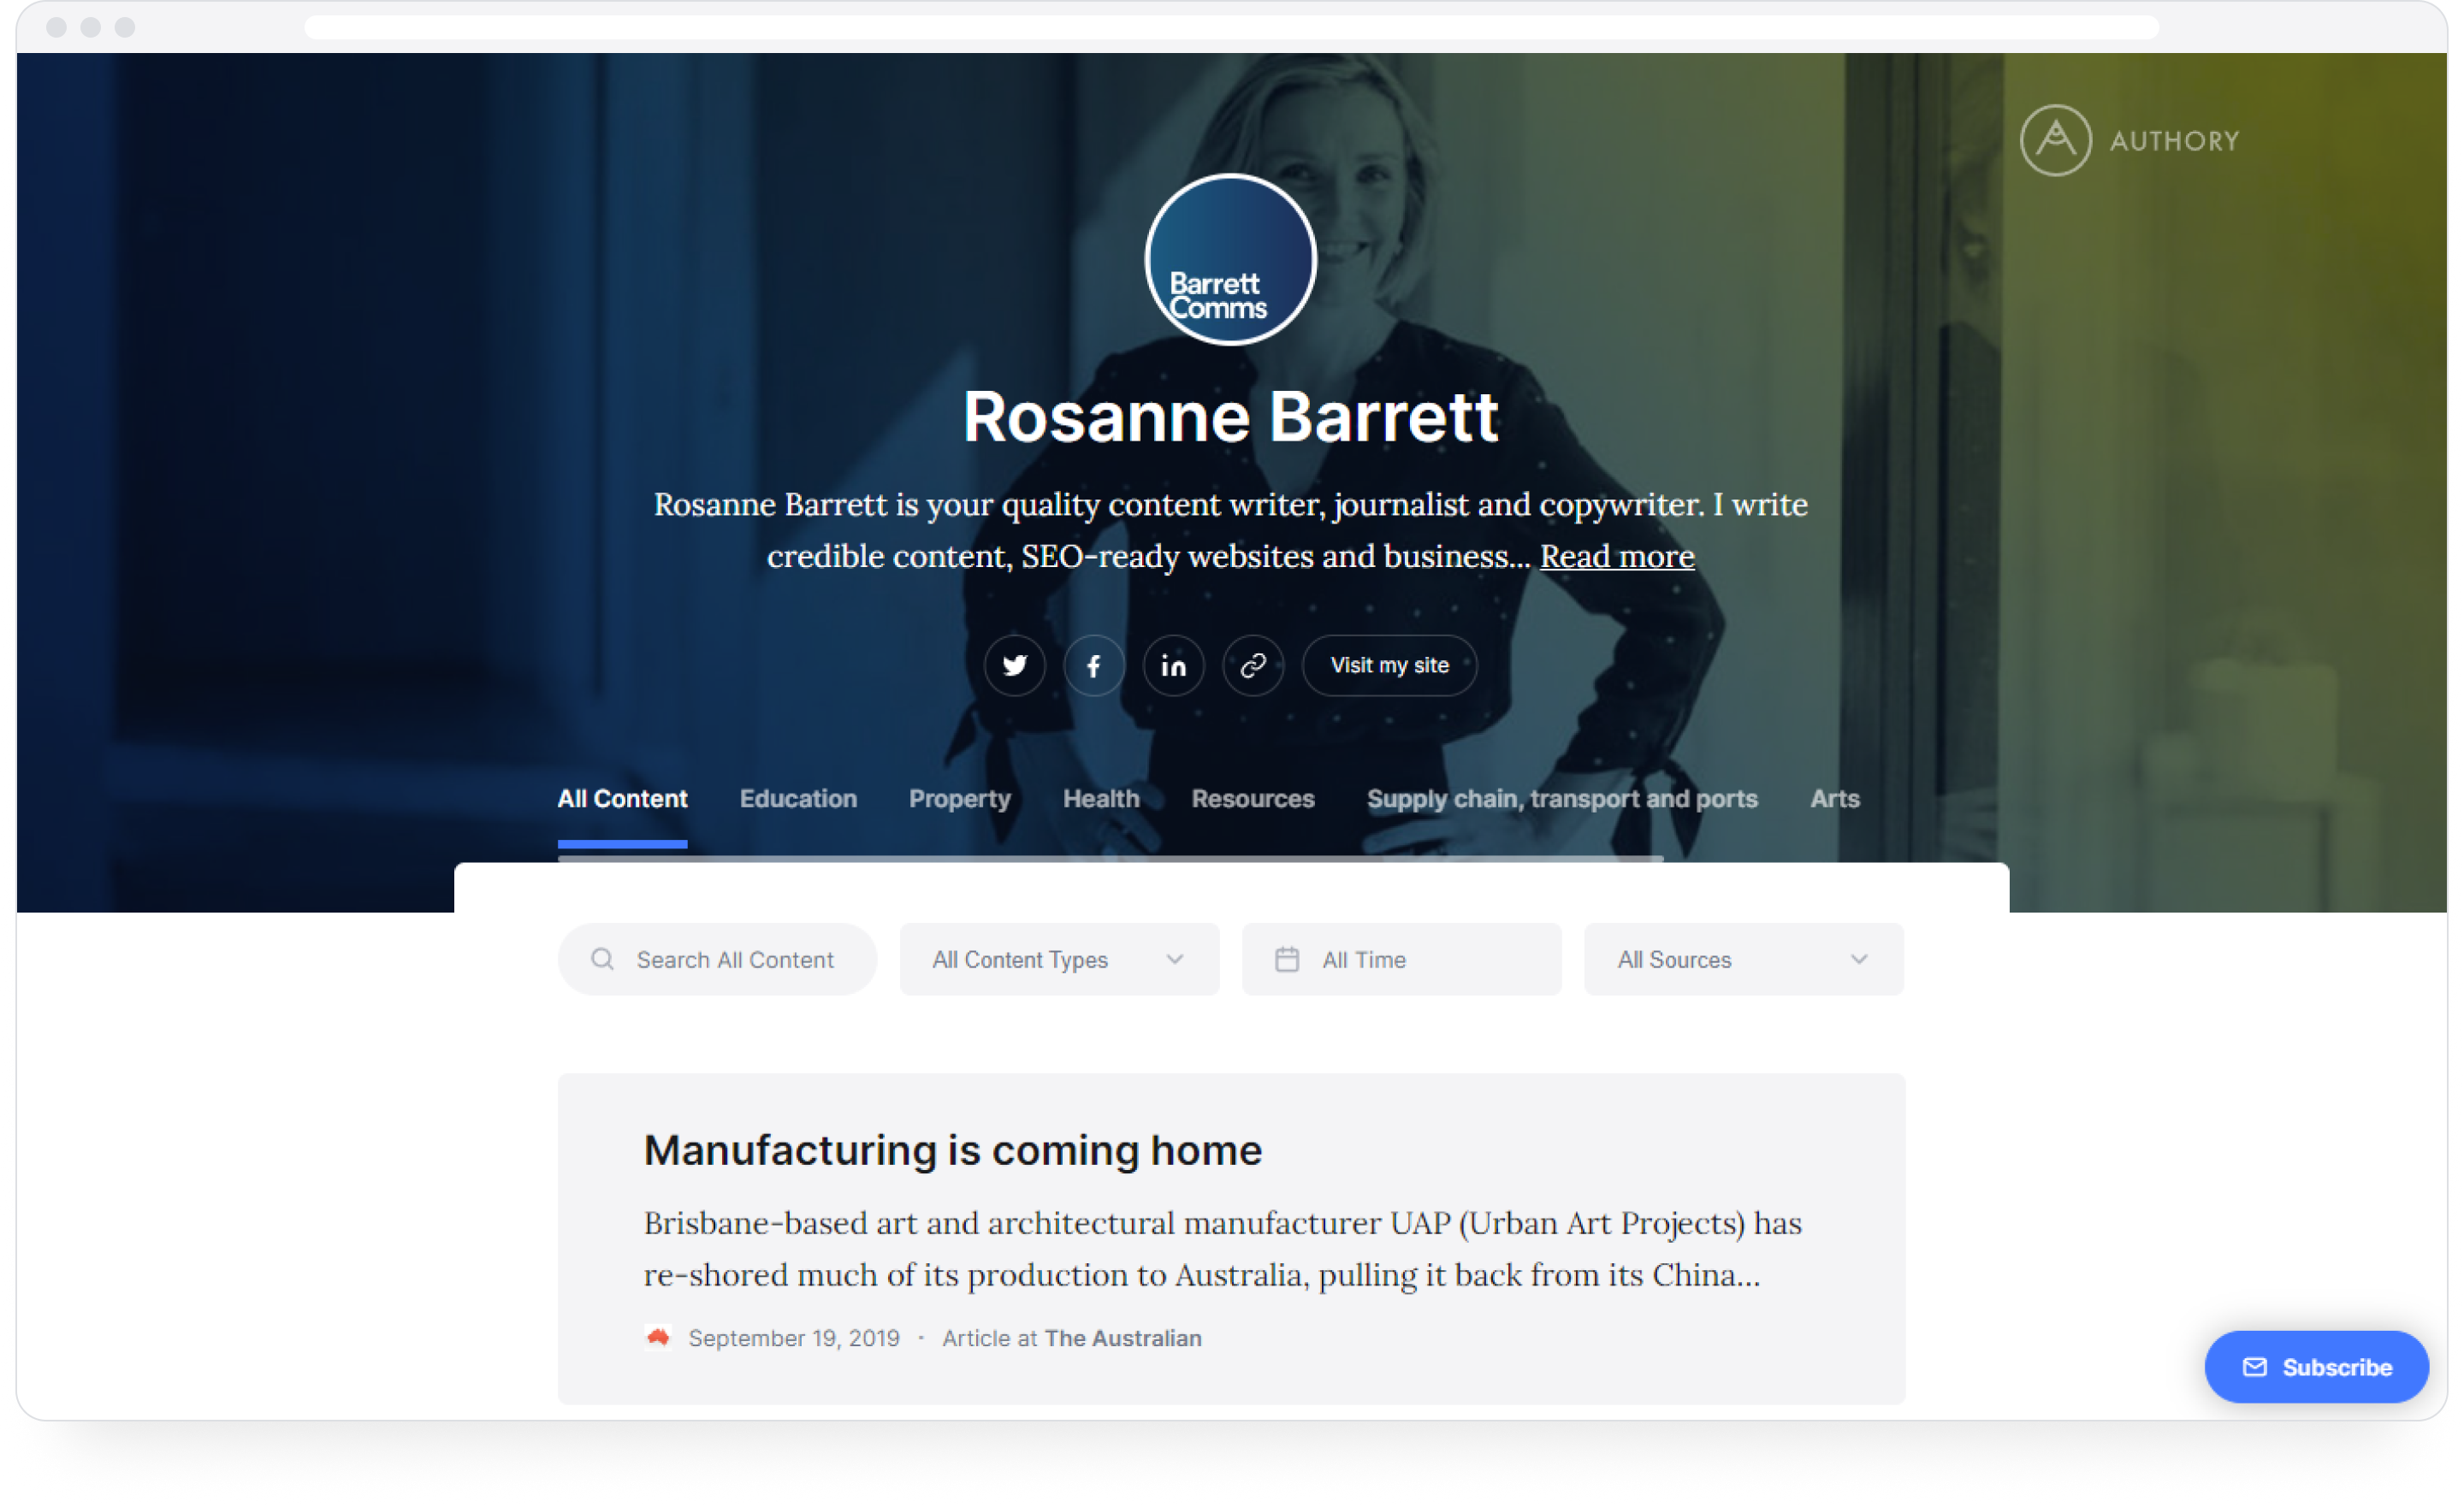Switch to the Health tab
The height and width of the screenshot is (1507, 2464).
(1101, 799)
